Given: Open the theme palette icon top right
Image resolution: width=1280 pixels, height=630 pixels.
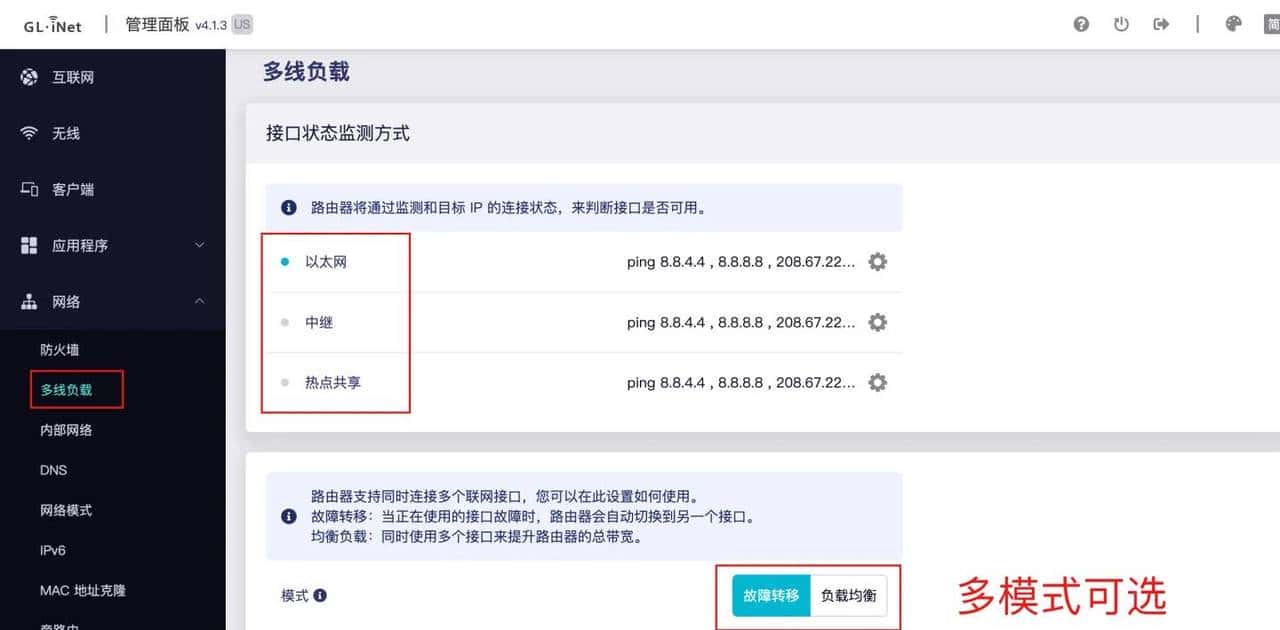Looking at the screenshot, I should point(1233,23).
